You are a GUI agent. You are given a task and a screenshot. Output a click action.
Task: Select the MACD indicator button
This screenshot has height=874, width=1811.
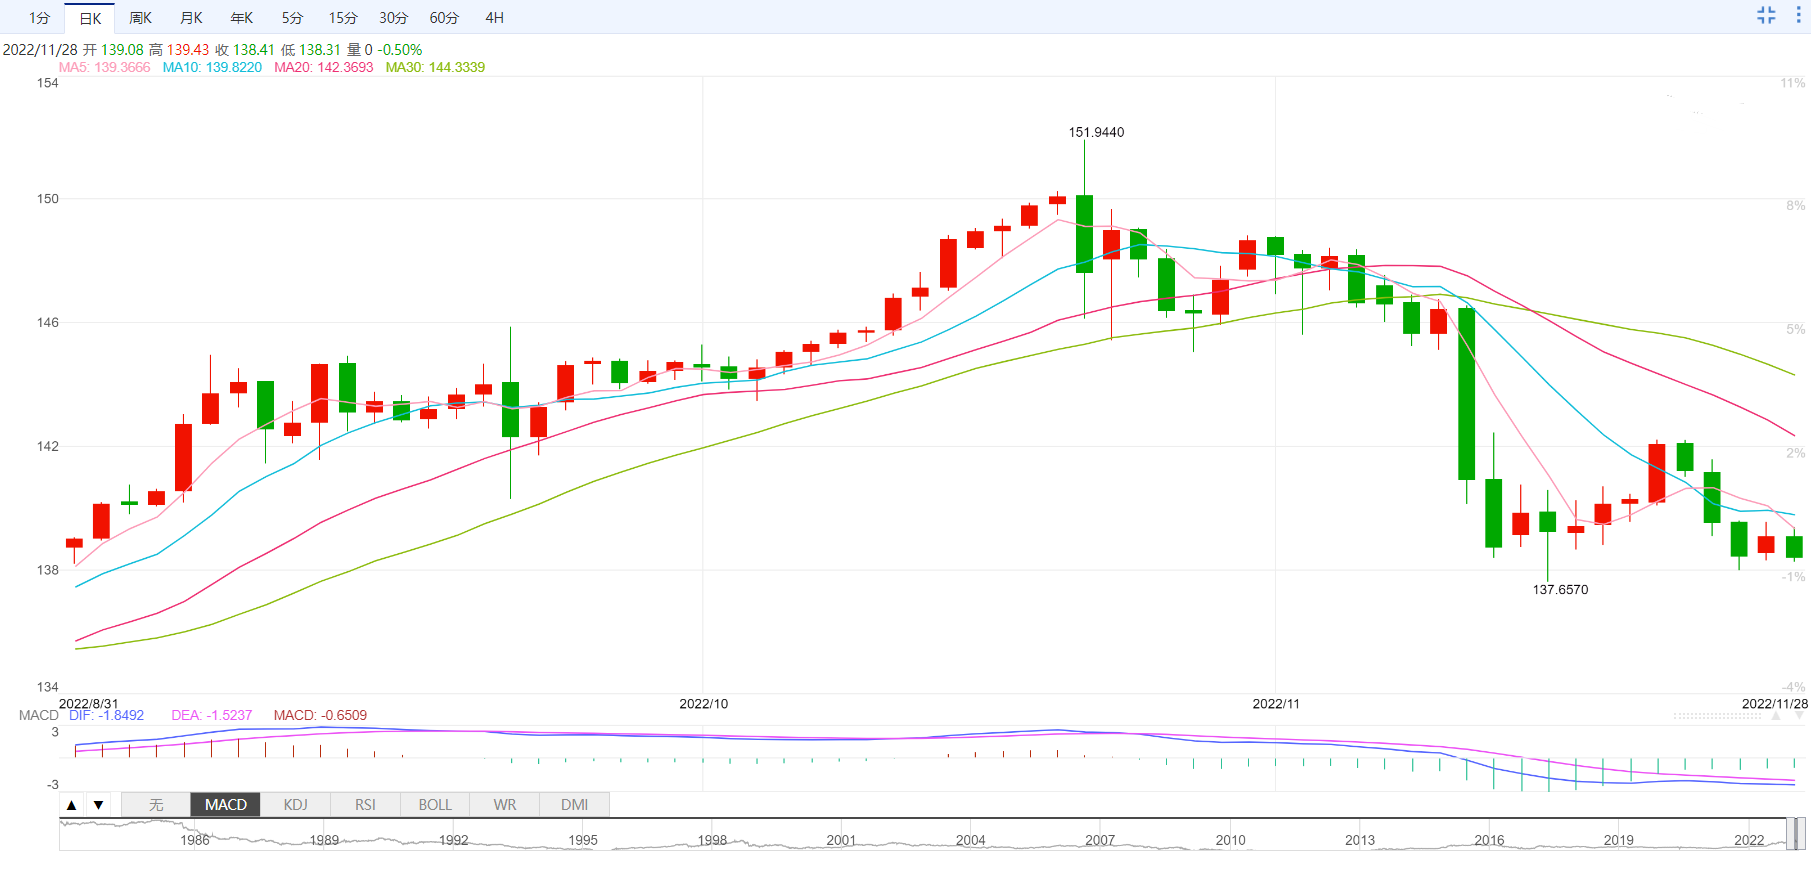point(226,805)
